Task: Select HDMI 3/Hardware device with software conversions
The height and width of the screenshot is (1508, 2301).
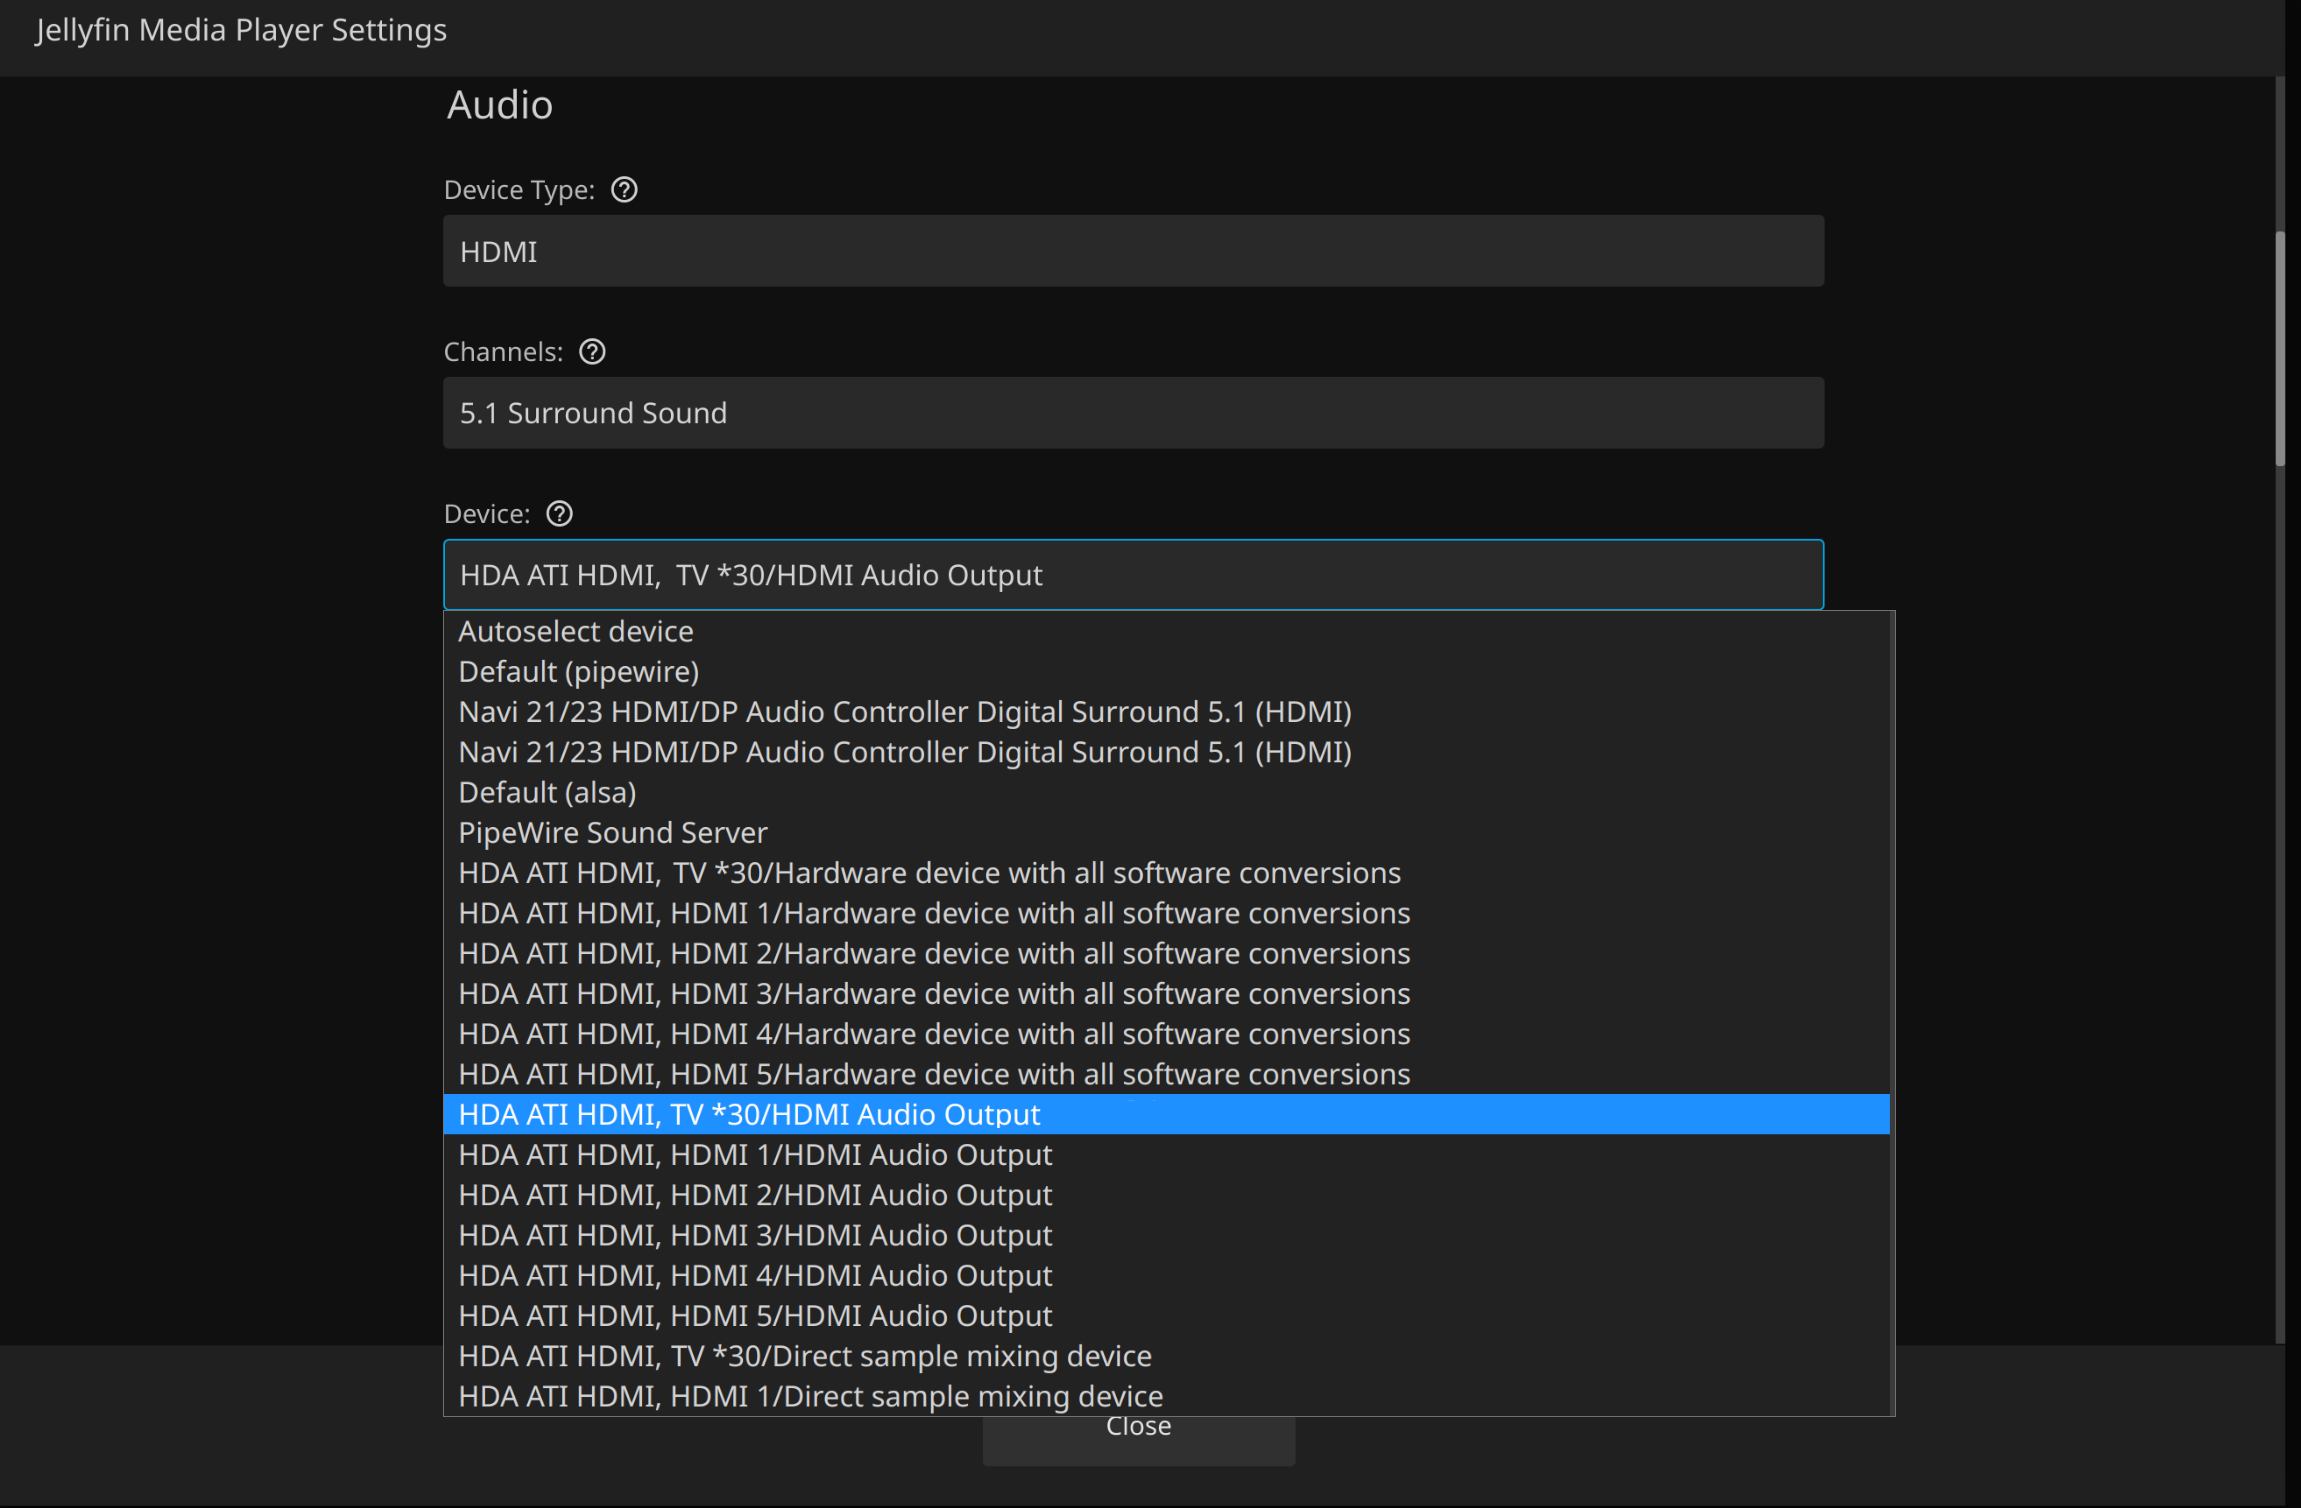Action: coord(934,994)
